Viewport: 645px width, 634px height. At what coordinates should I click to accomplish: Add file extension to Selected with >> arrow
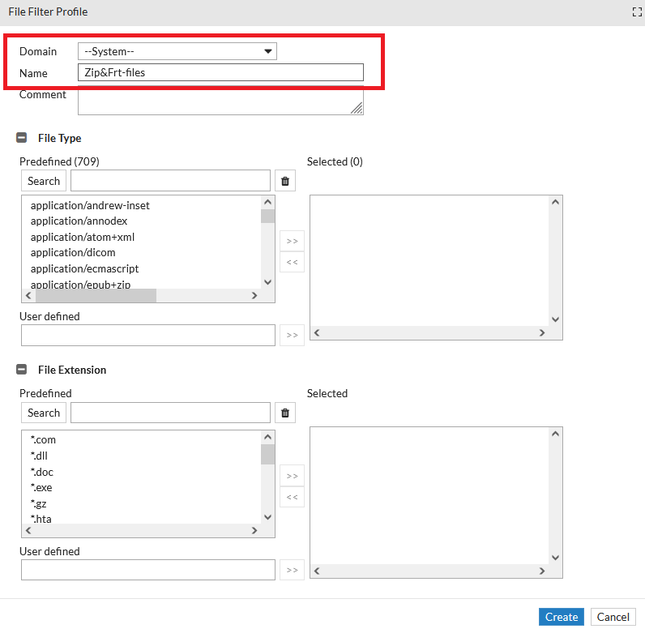click(x=292, y=475)
